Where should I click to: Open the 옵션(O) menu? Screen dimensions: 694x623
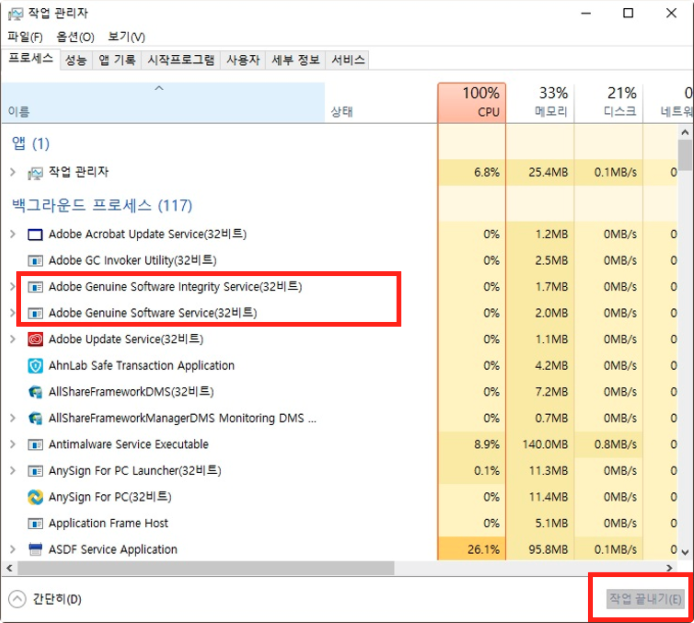click(76, 37)
